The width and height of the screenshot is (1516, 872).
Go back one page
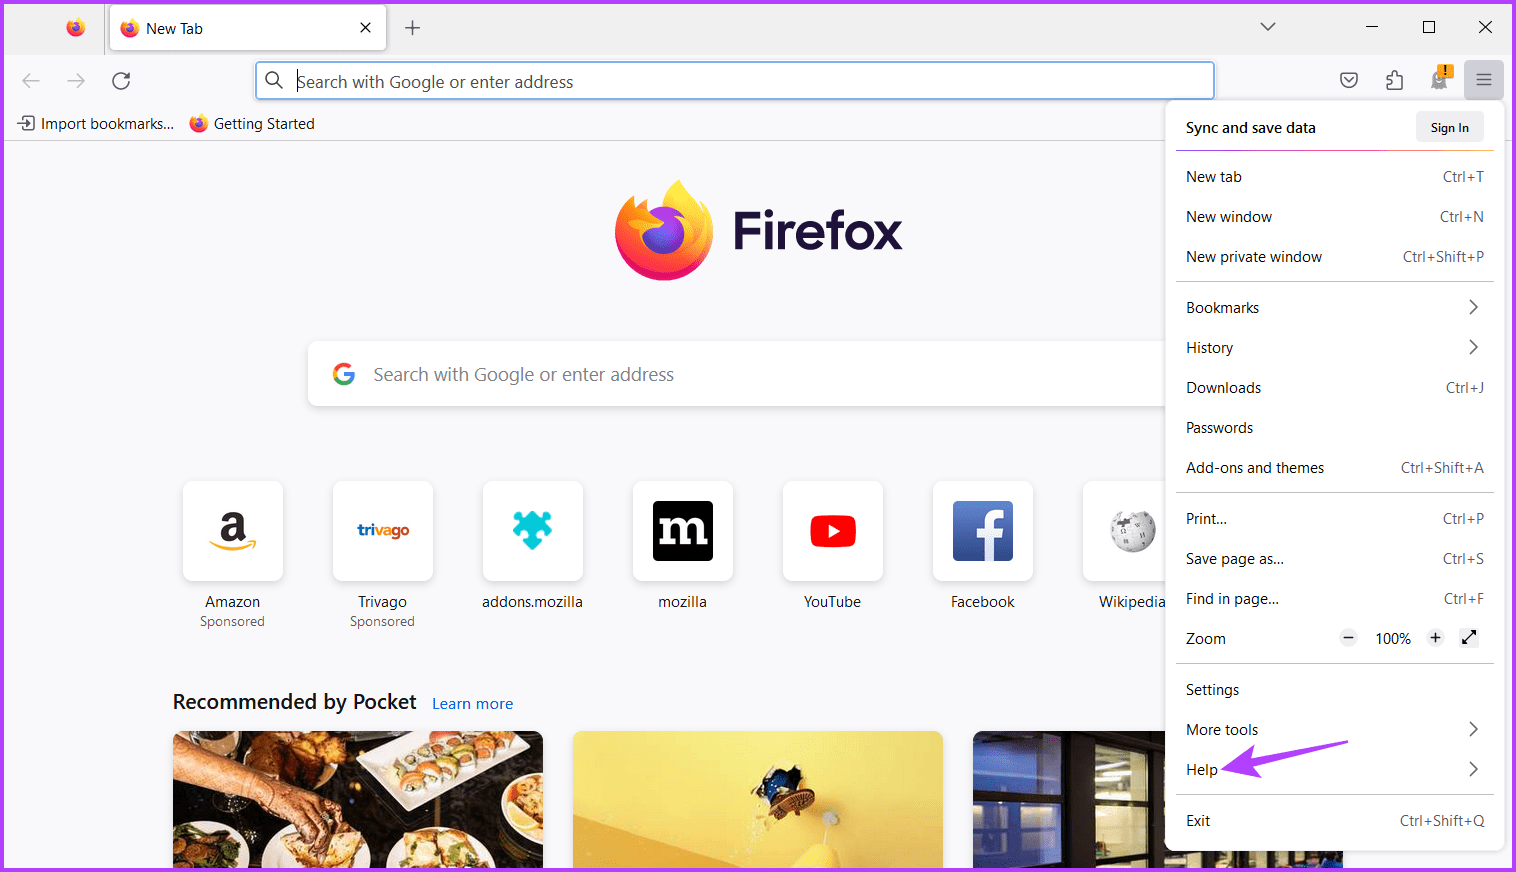click(31, 81)
